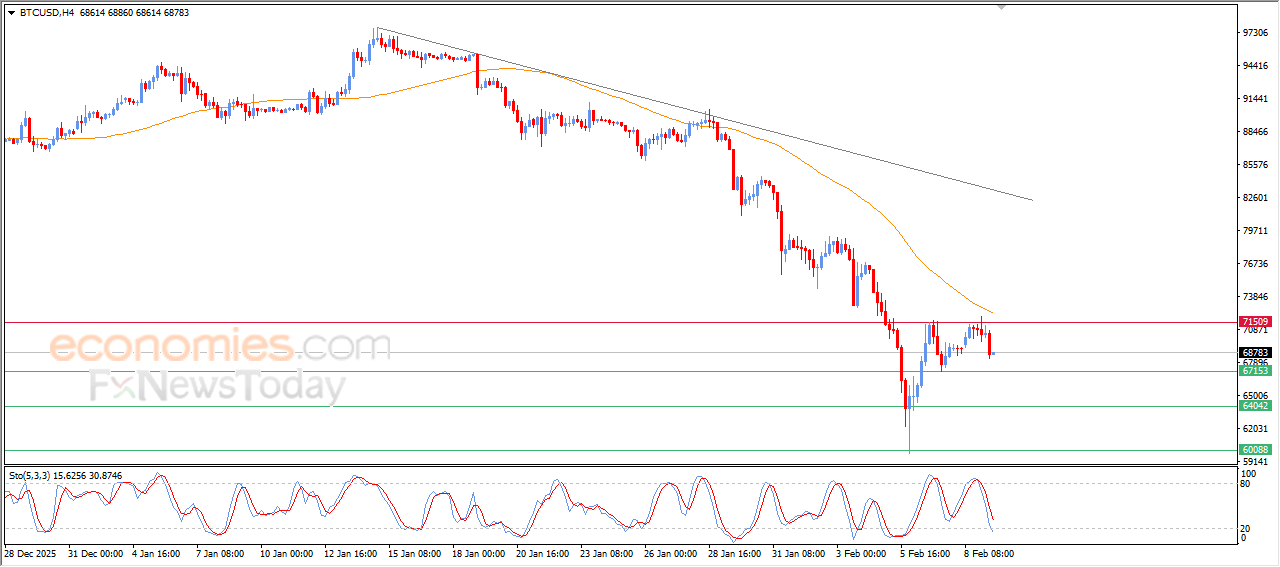Click the 28 Dec 2025 date label
Viewport: 1280px width, 567px height.
pos(30,552)
